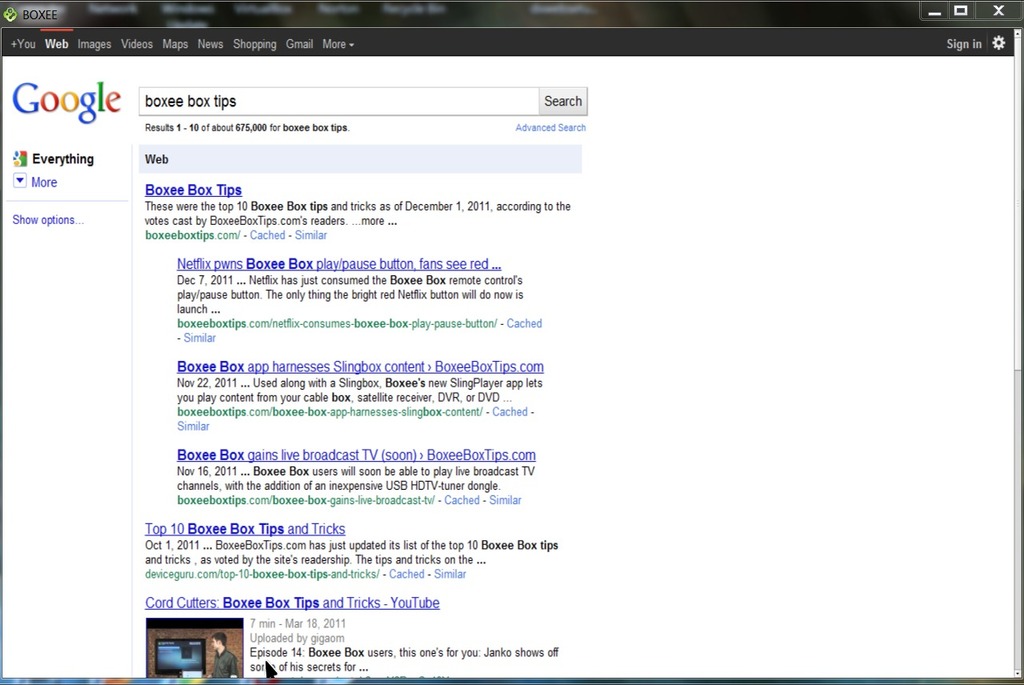Open Similar link for Slingbox result
Image resolution: width=1024 pixels, height=685 pixels.
click(x=193, y=426)
